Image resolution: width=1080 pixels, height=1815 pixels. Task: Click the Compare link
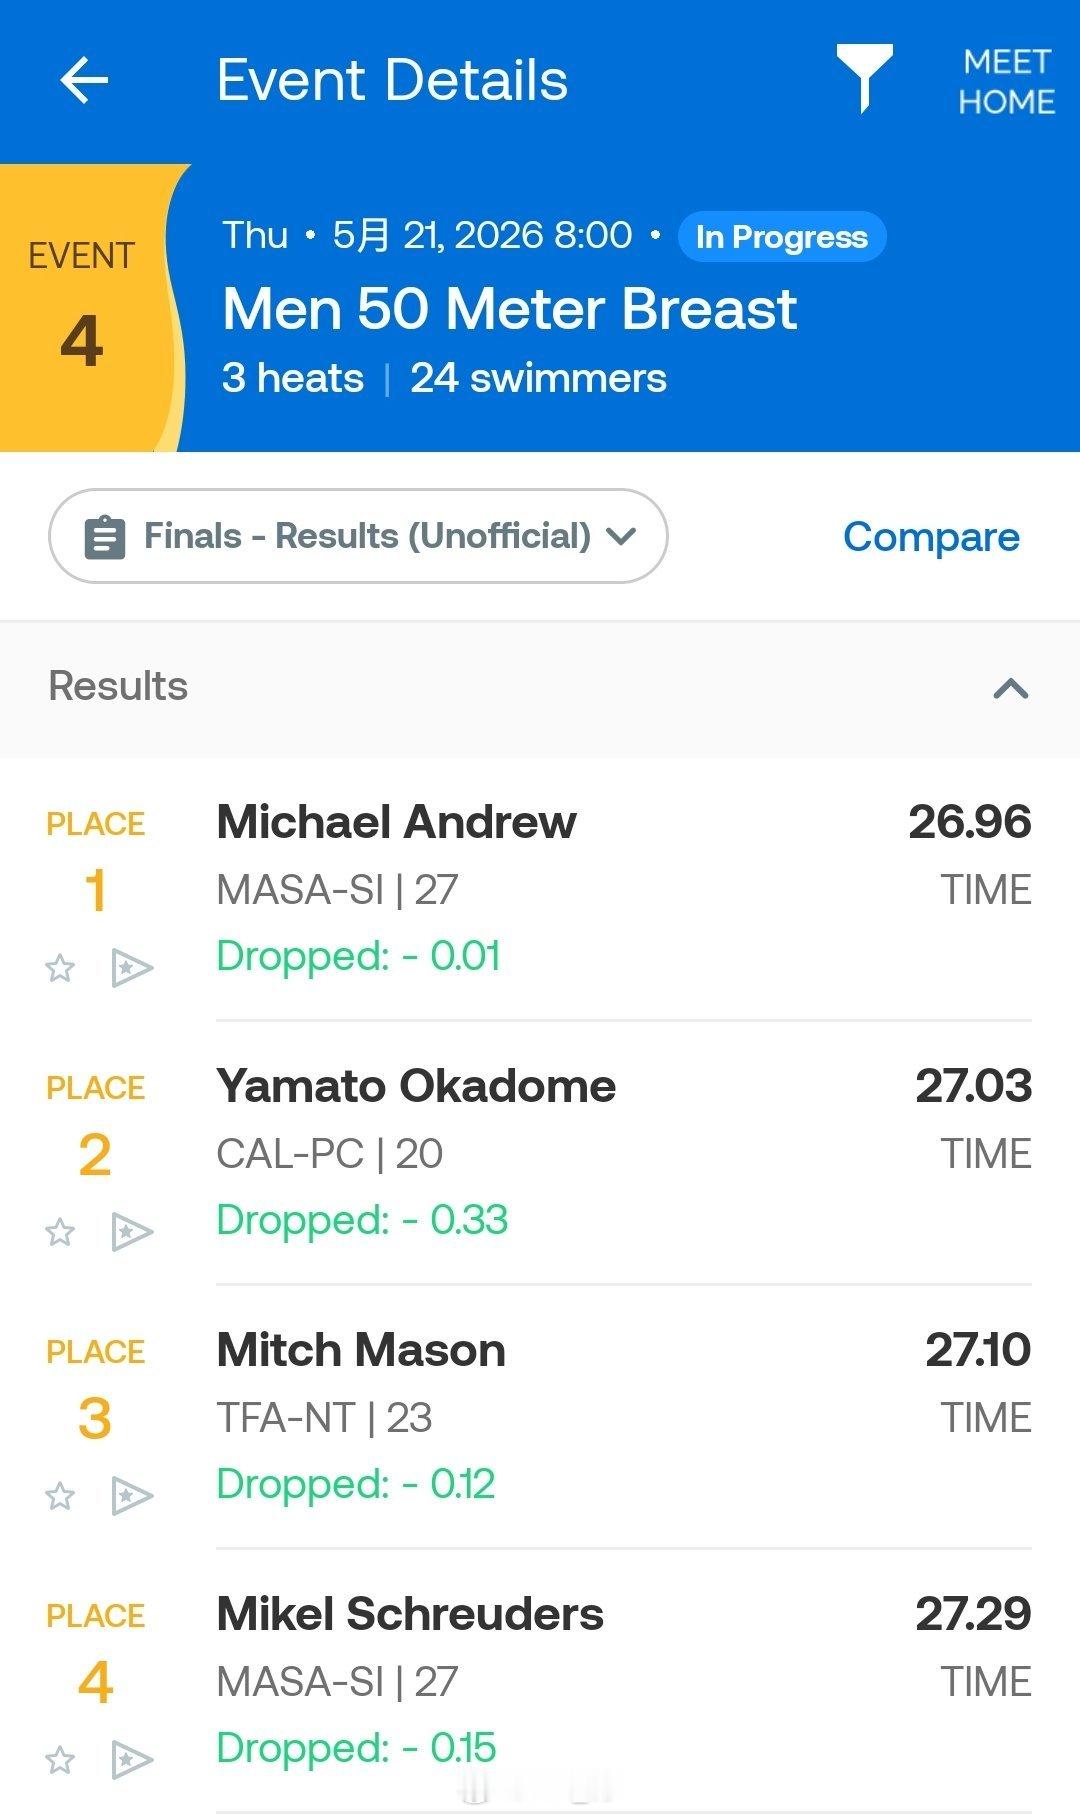tap(931, 537)
